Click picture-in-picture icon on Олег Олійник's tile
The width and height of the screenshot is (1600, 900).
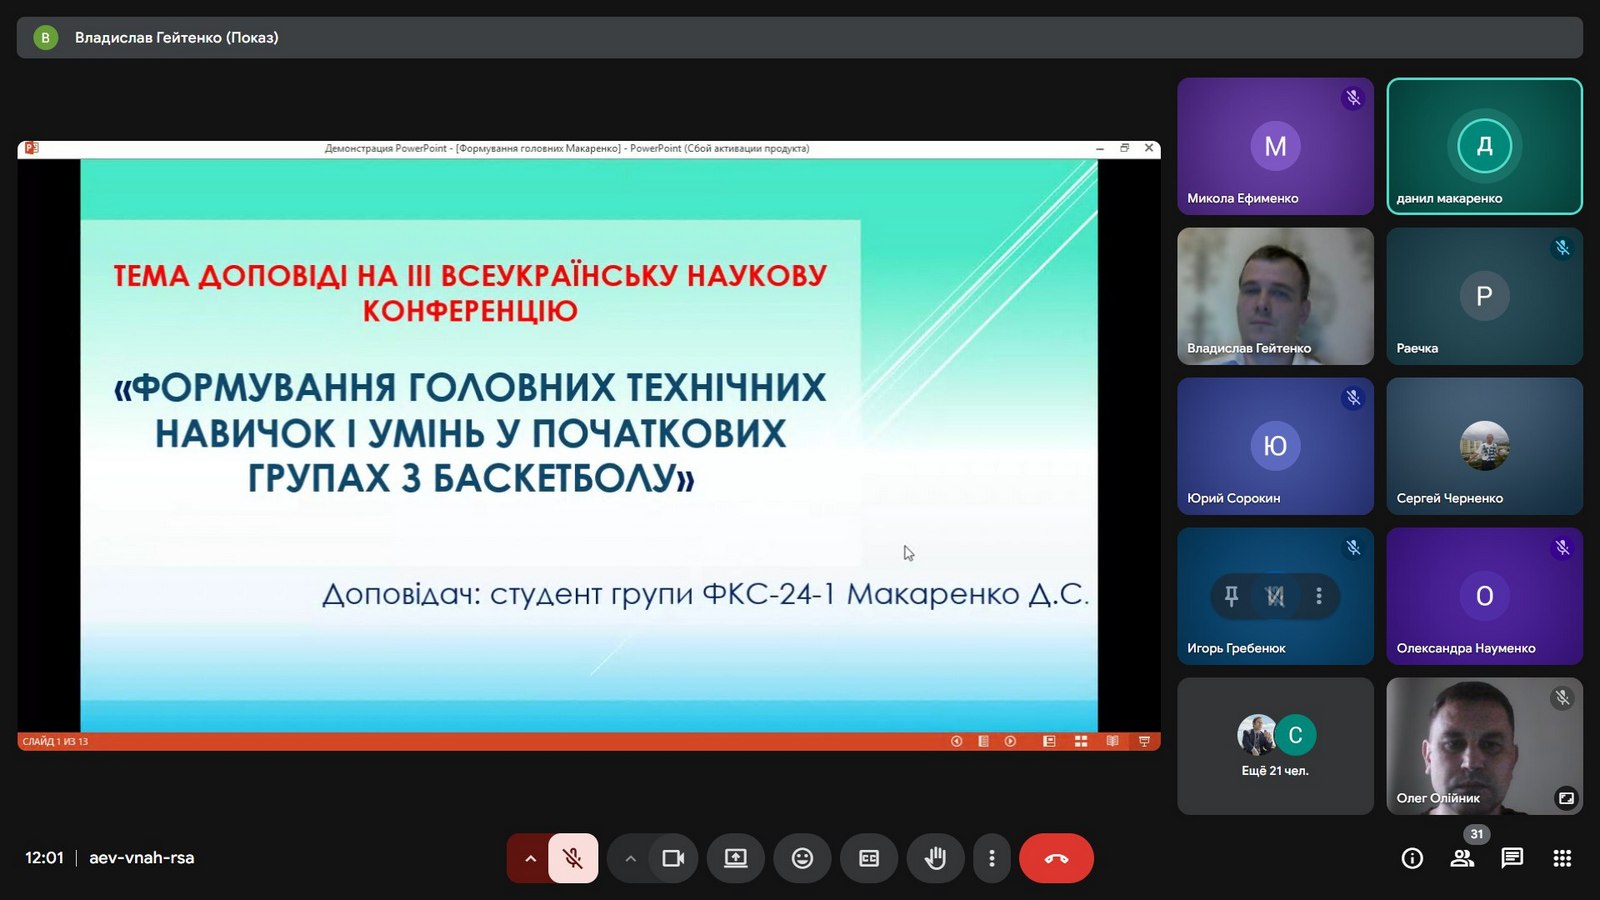point(1566,798)
